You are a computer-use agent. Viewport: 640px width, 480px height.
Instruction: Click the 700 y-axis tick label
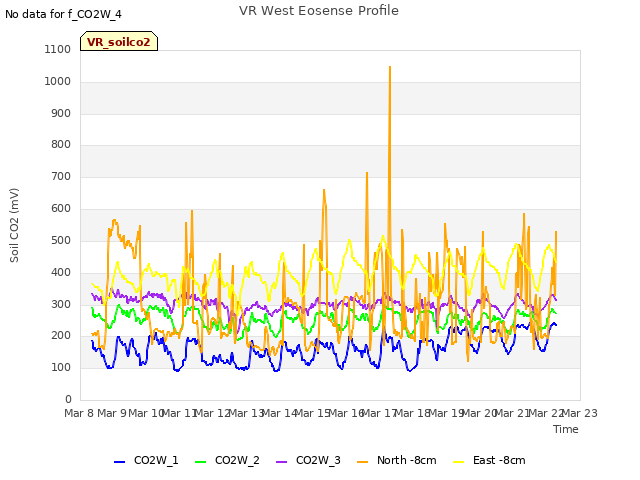(x=61, y=177)
